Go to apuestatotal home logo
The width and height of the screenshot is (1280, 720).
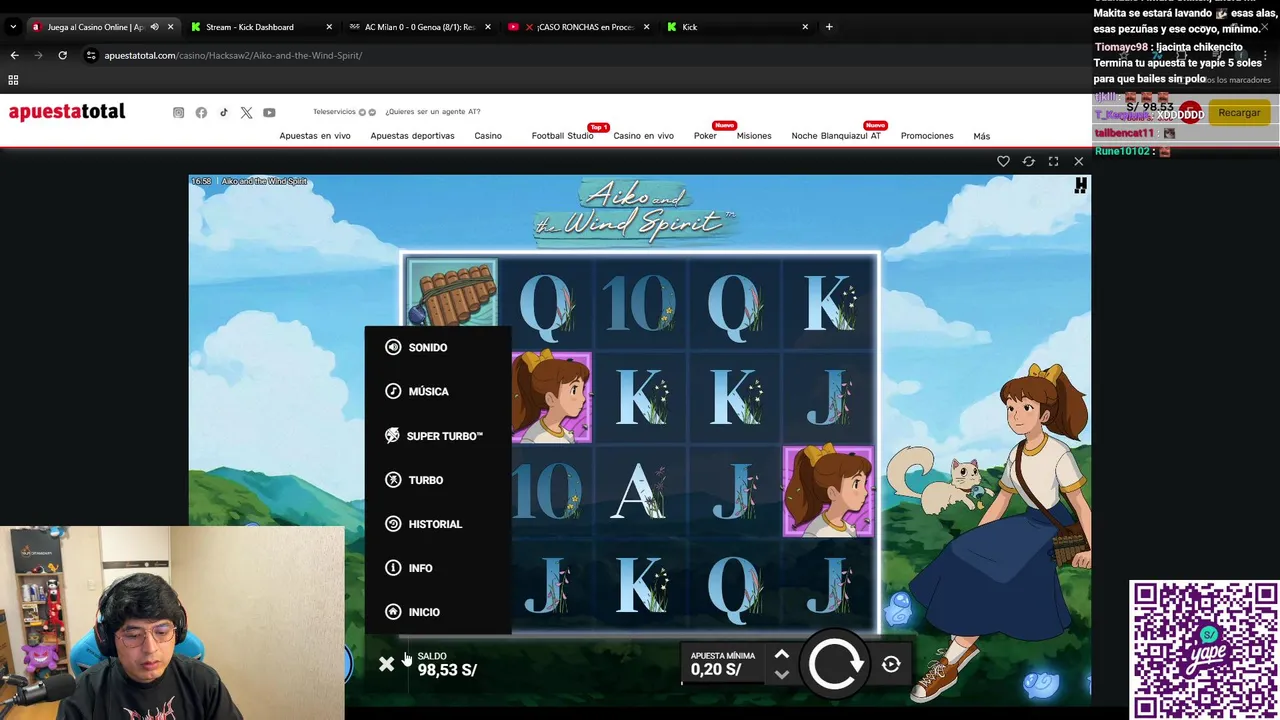pyautogui.click(x=67, y=112)
